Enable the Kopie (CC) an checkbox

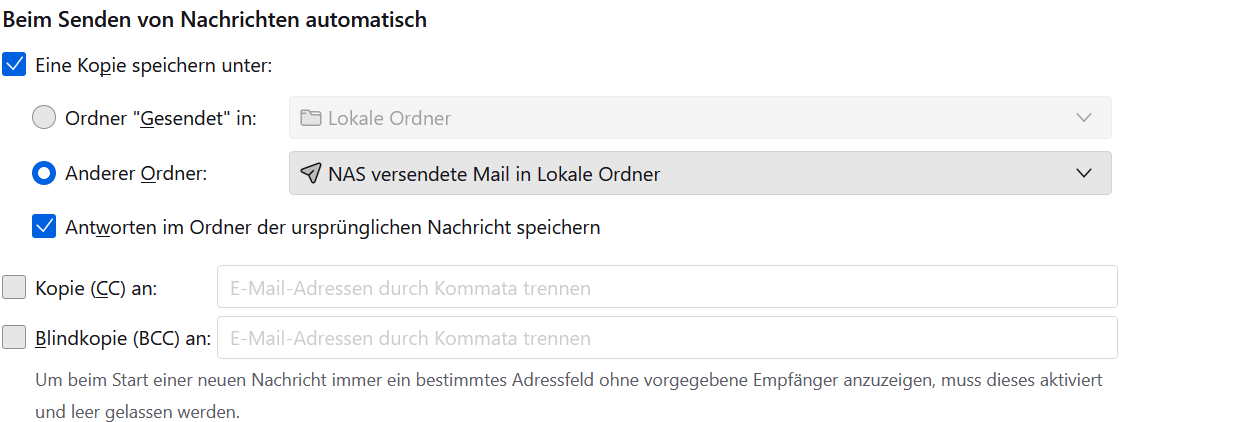pos(15,288)
